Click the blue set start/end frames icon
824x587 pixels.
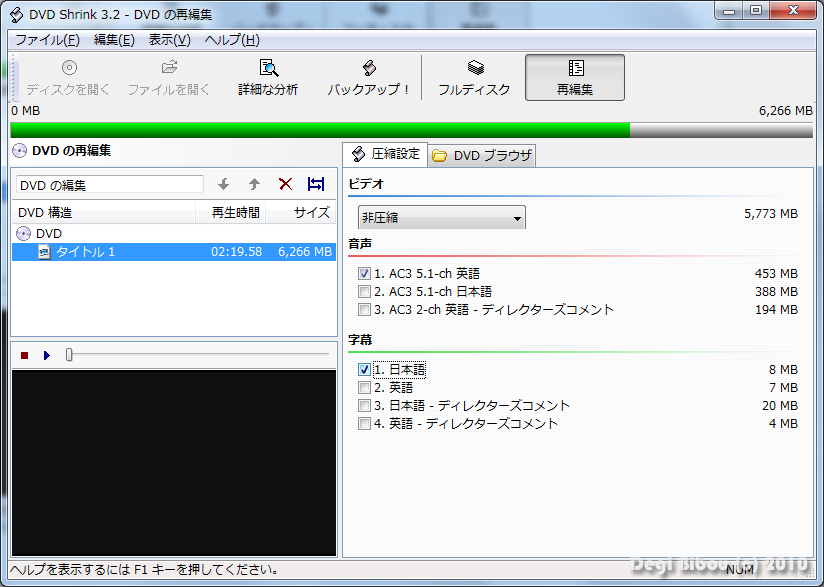tap(316, 184)
